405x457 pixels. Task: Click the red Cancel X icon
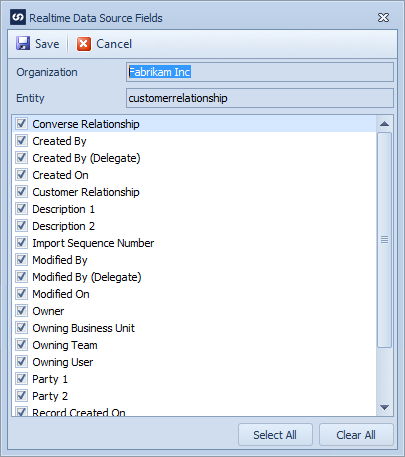pyautogui.click(x=84, y=44)
